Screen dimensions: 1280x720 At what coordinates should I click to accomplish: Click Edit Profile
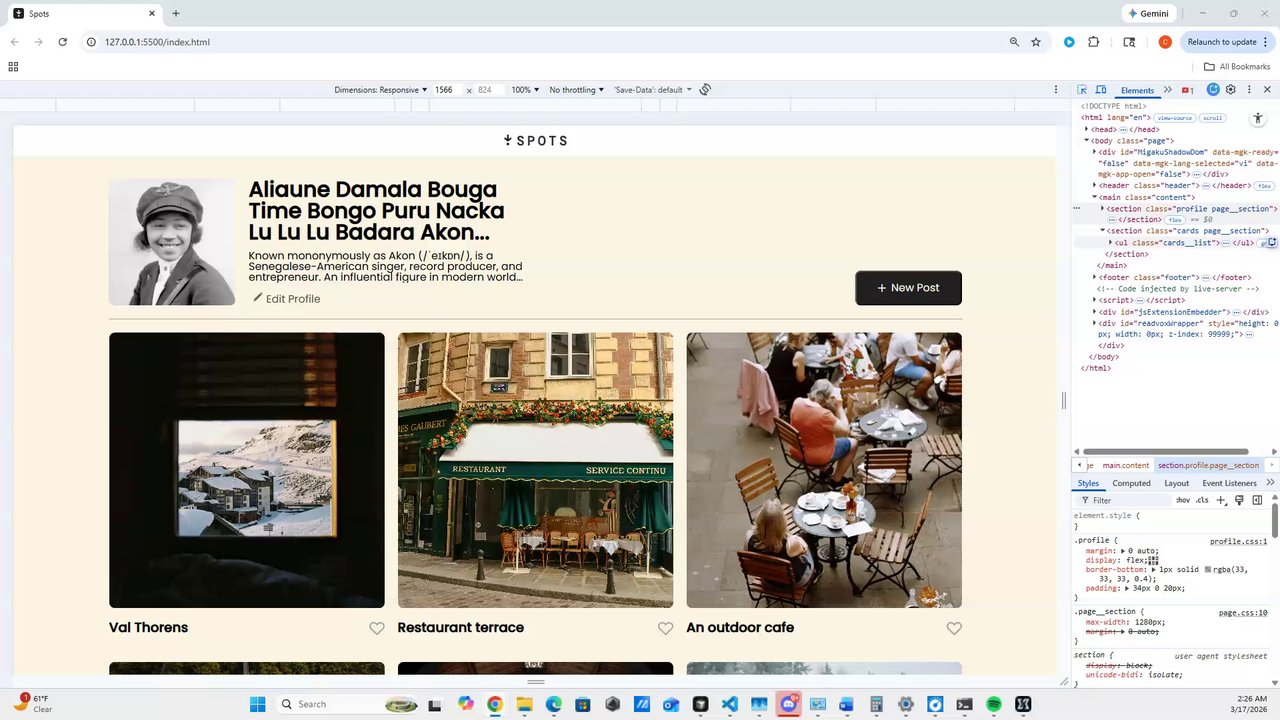tap(286, 299)
